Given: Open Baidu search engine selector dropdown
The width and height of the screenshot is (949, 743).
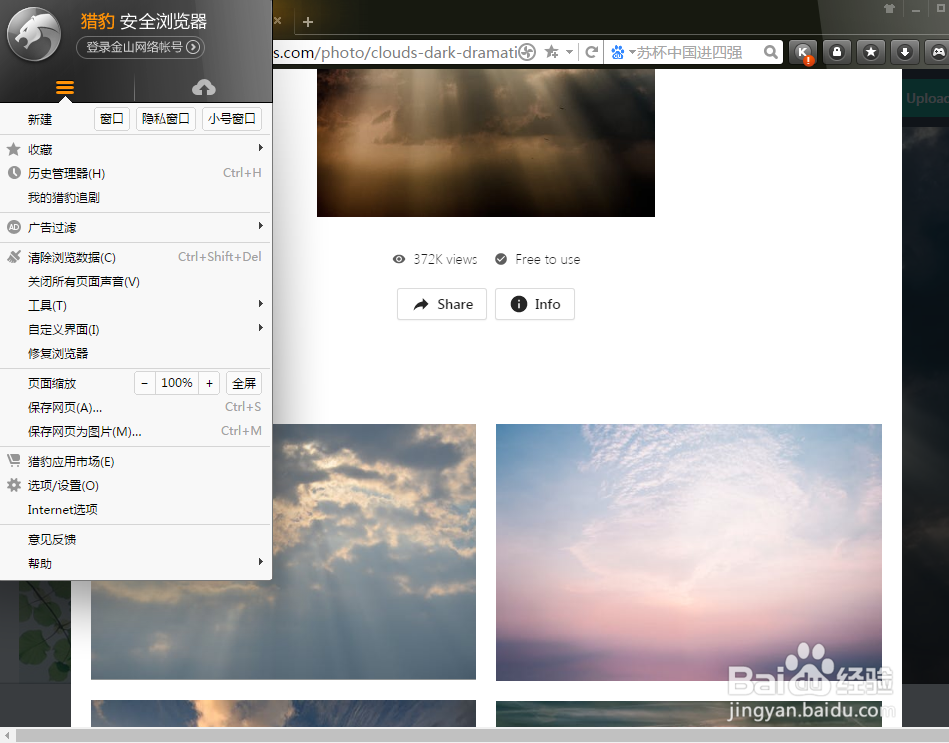Looking at the screenshot, I should [622, 53].
